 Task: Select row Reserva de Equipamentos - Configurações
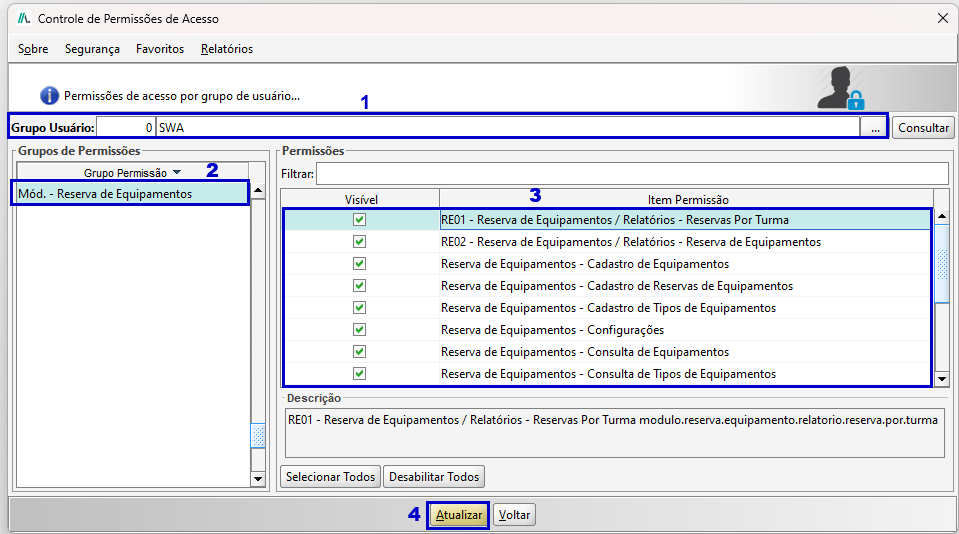click(x=607, y=330)
